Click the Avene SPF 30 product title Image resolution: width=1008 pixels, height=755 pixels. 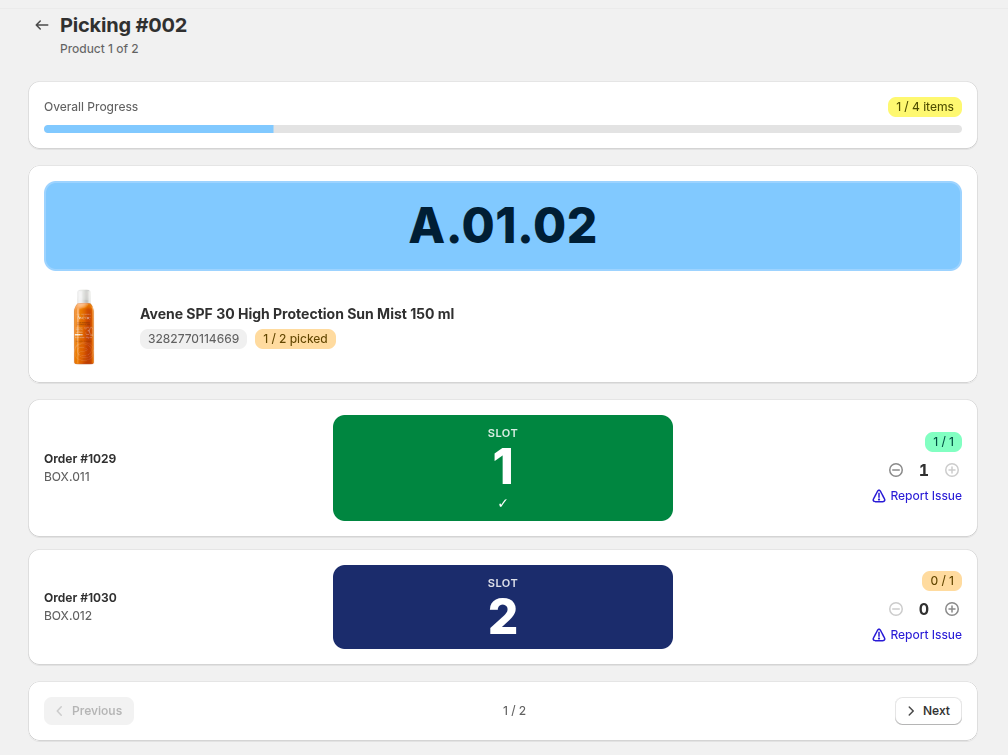297,314
